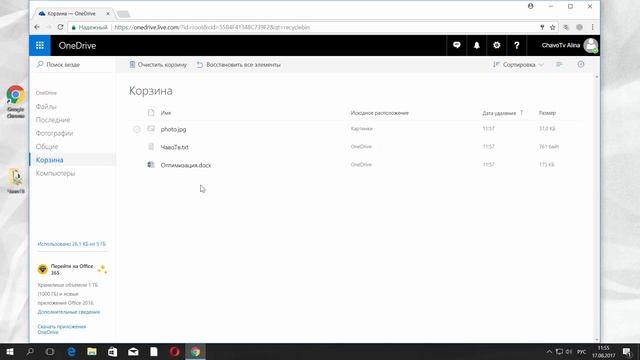Open the ChavoTv Alina account avatar
Viewport: 640px width, 360px height.
tap(591, 45)
